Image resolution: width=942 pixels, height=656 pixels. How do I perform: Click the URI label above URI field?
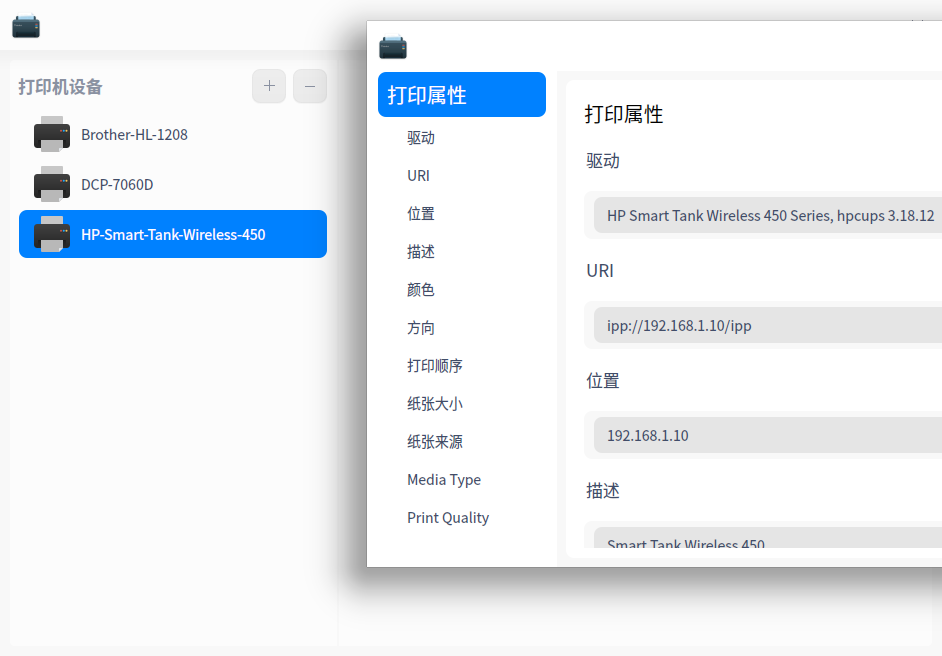(x=600, y=271)
